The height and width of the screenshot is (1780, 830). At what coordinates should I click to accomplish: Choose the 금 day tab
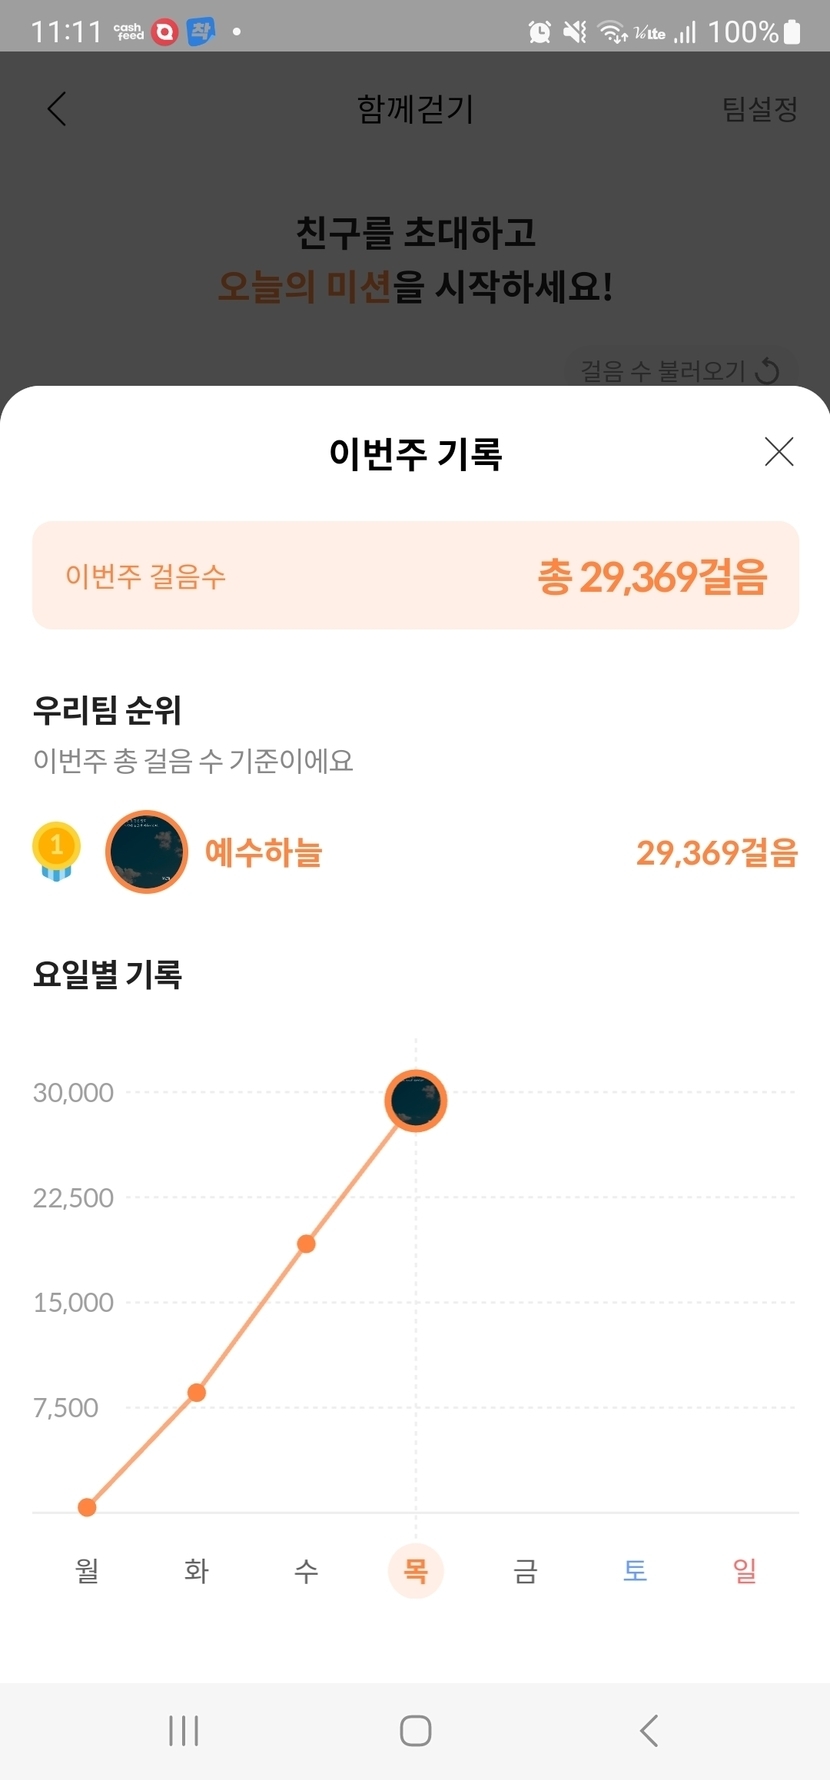coord(525,1570)
